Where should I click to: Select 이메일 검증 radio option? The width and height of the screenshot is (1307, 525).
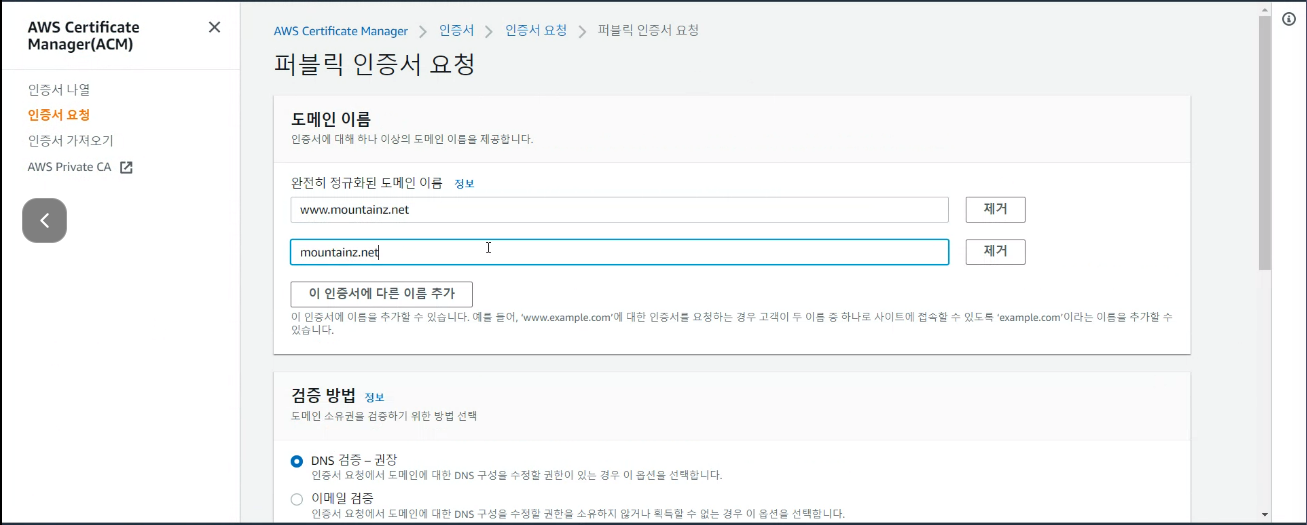click(297, 499)
